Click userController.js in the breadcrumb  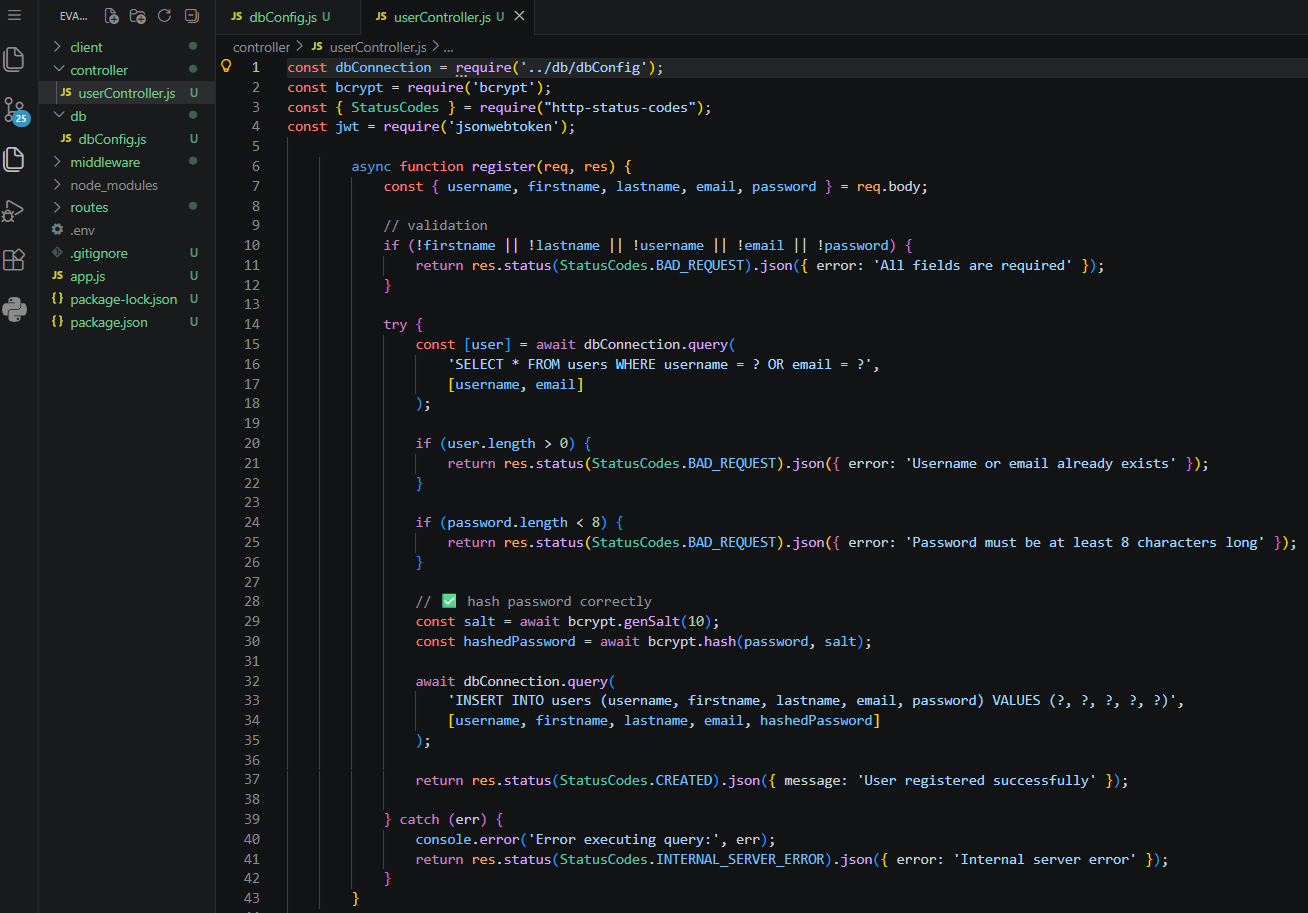pyautogui.click(x=378, y=47)
